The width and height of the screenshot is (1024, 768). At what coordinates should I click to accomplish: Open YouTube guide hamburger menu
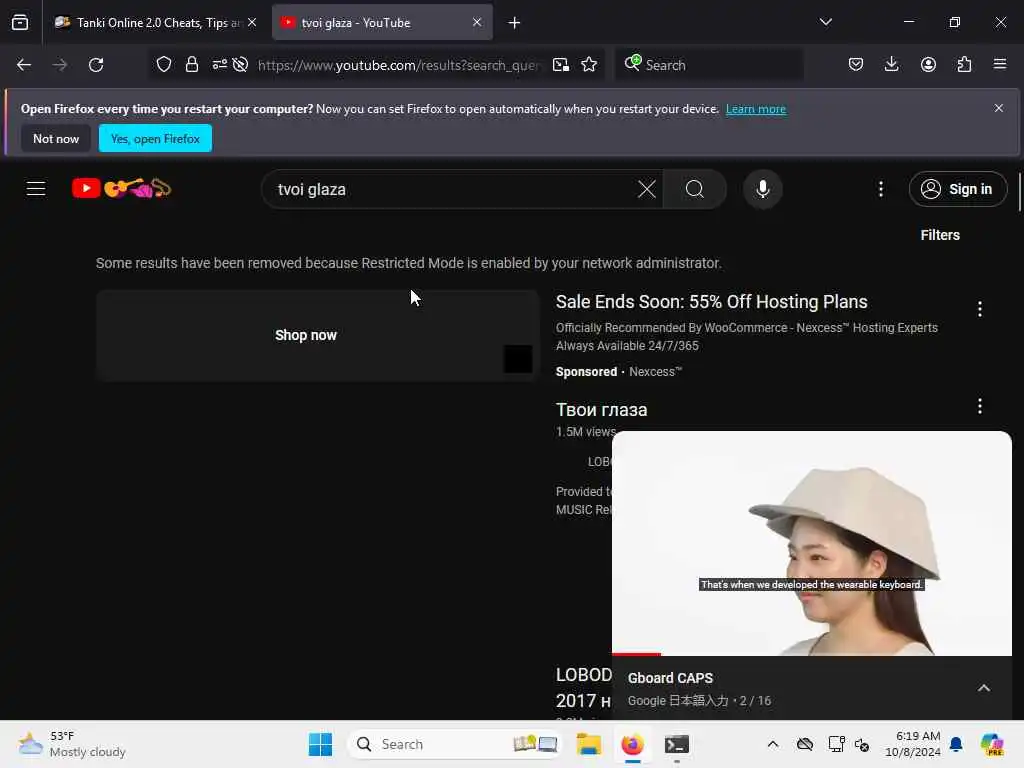[36, 189]
